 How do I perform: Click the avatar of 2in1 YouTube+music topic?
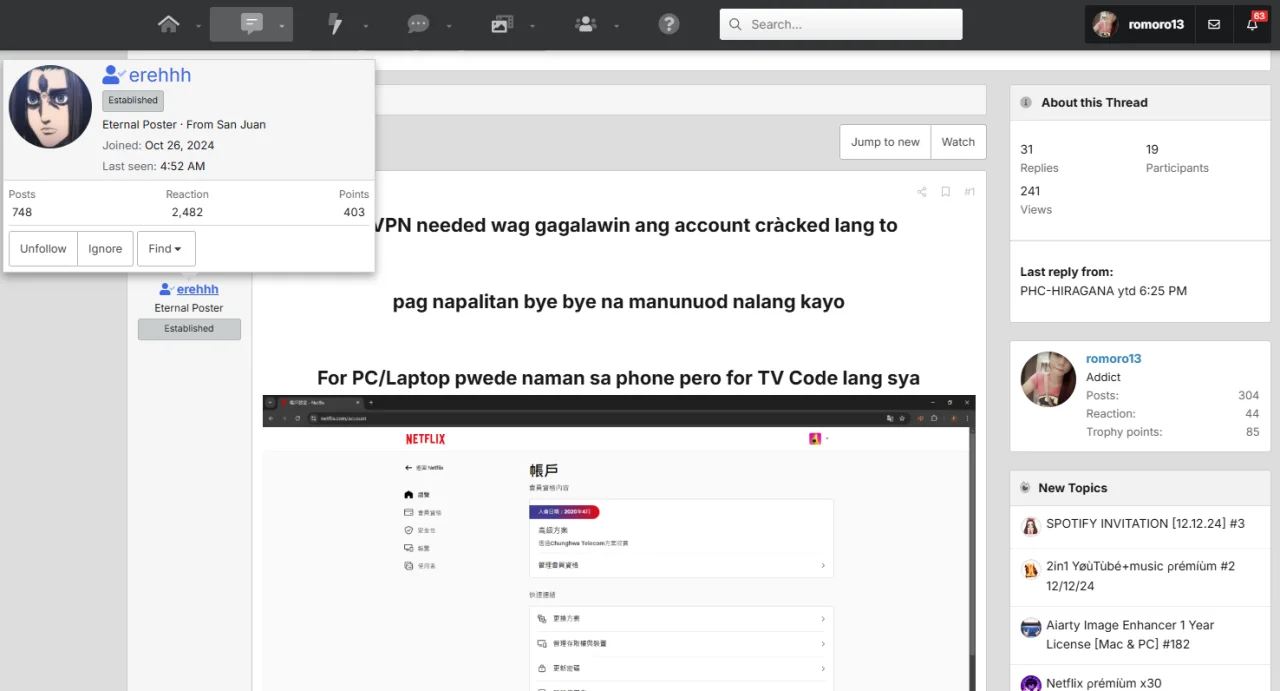pos(1031,570)
